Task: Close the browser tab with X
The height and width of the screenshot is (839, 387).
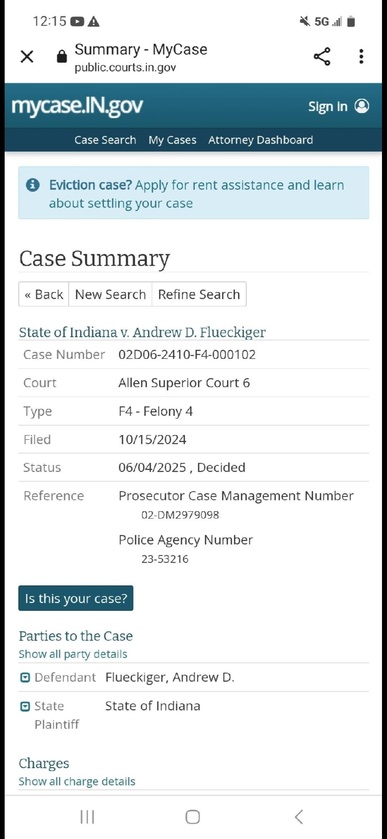Action: 26,56
